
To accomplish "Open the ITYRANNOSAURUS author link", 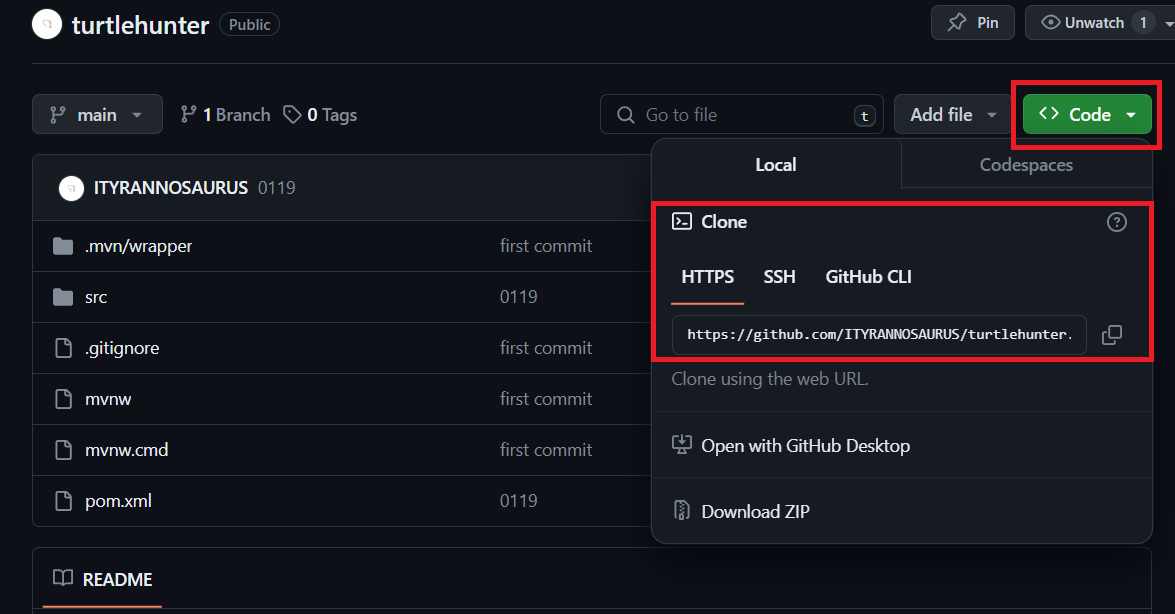I will (x=171, y=187).
